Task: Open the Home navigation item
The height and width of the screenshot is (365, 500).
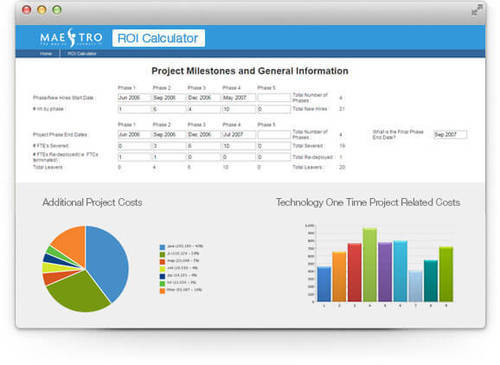Action: pos(46,54)
